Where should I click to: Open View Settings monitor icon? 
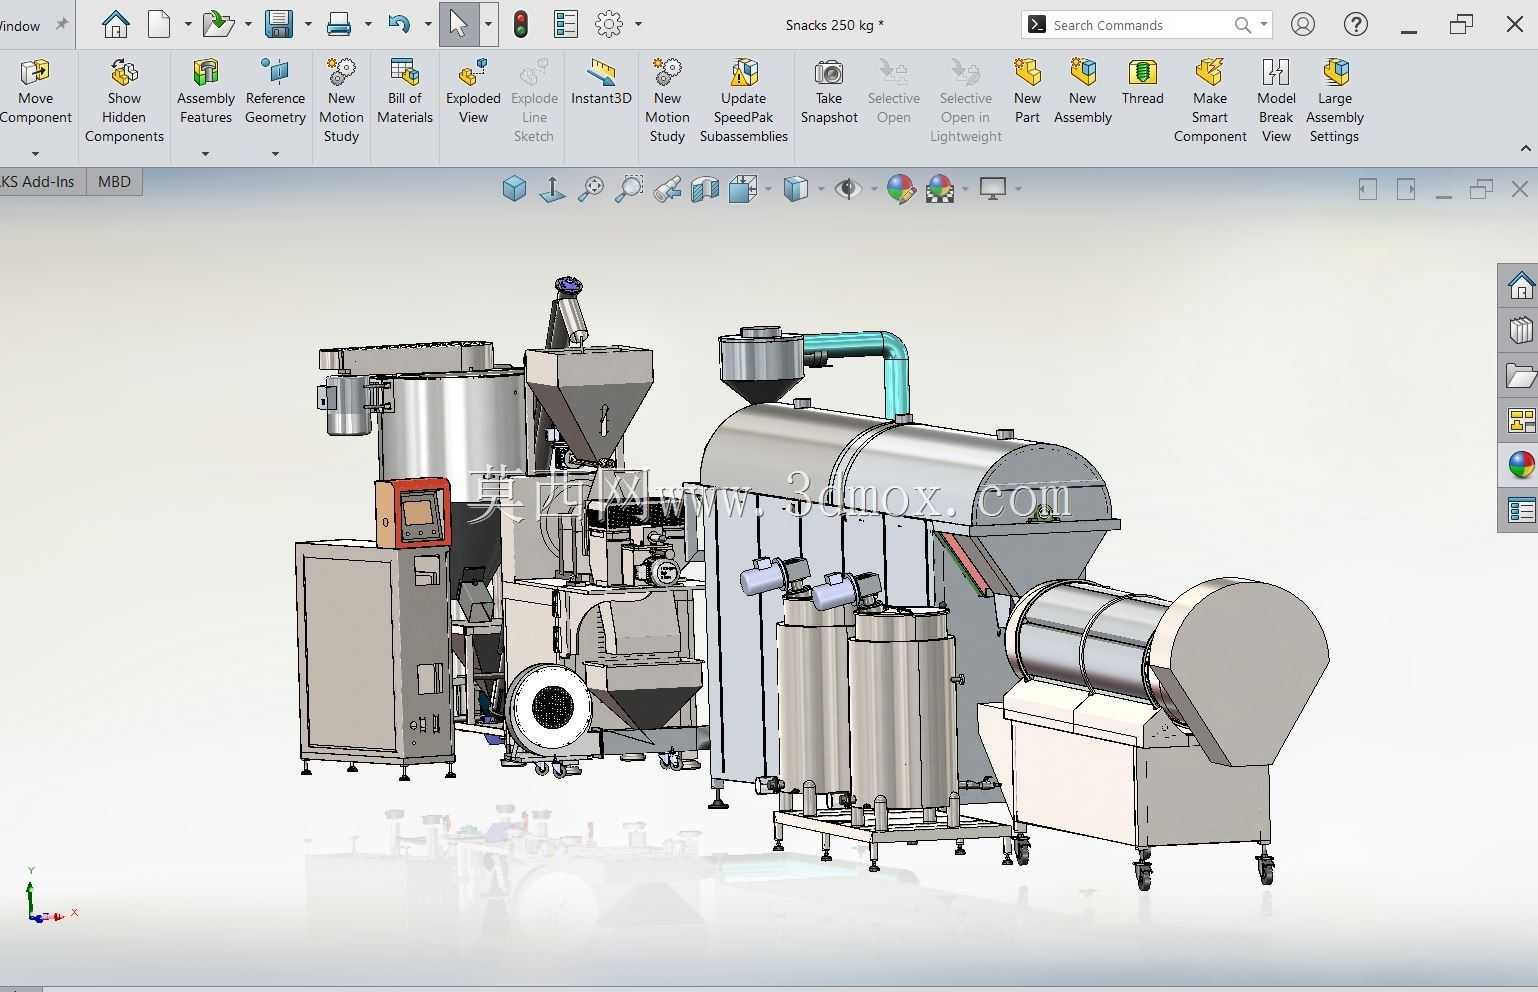click(x=993, y=188)
